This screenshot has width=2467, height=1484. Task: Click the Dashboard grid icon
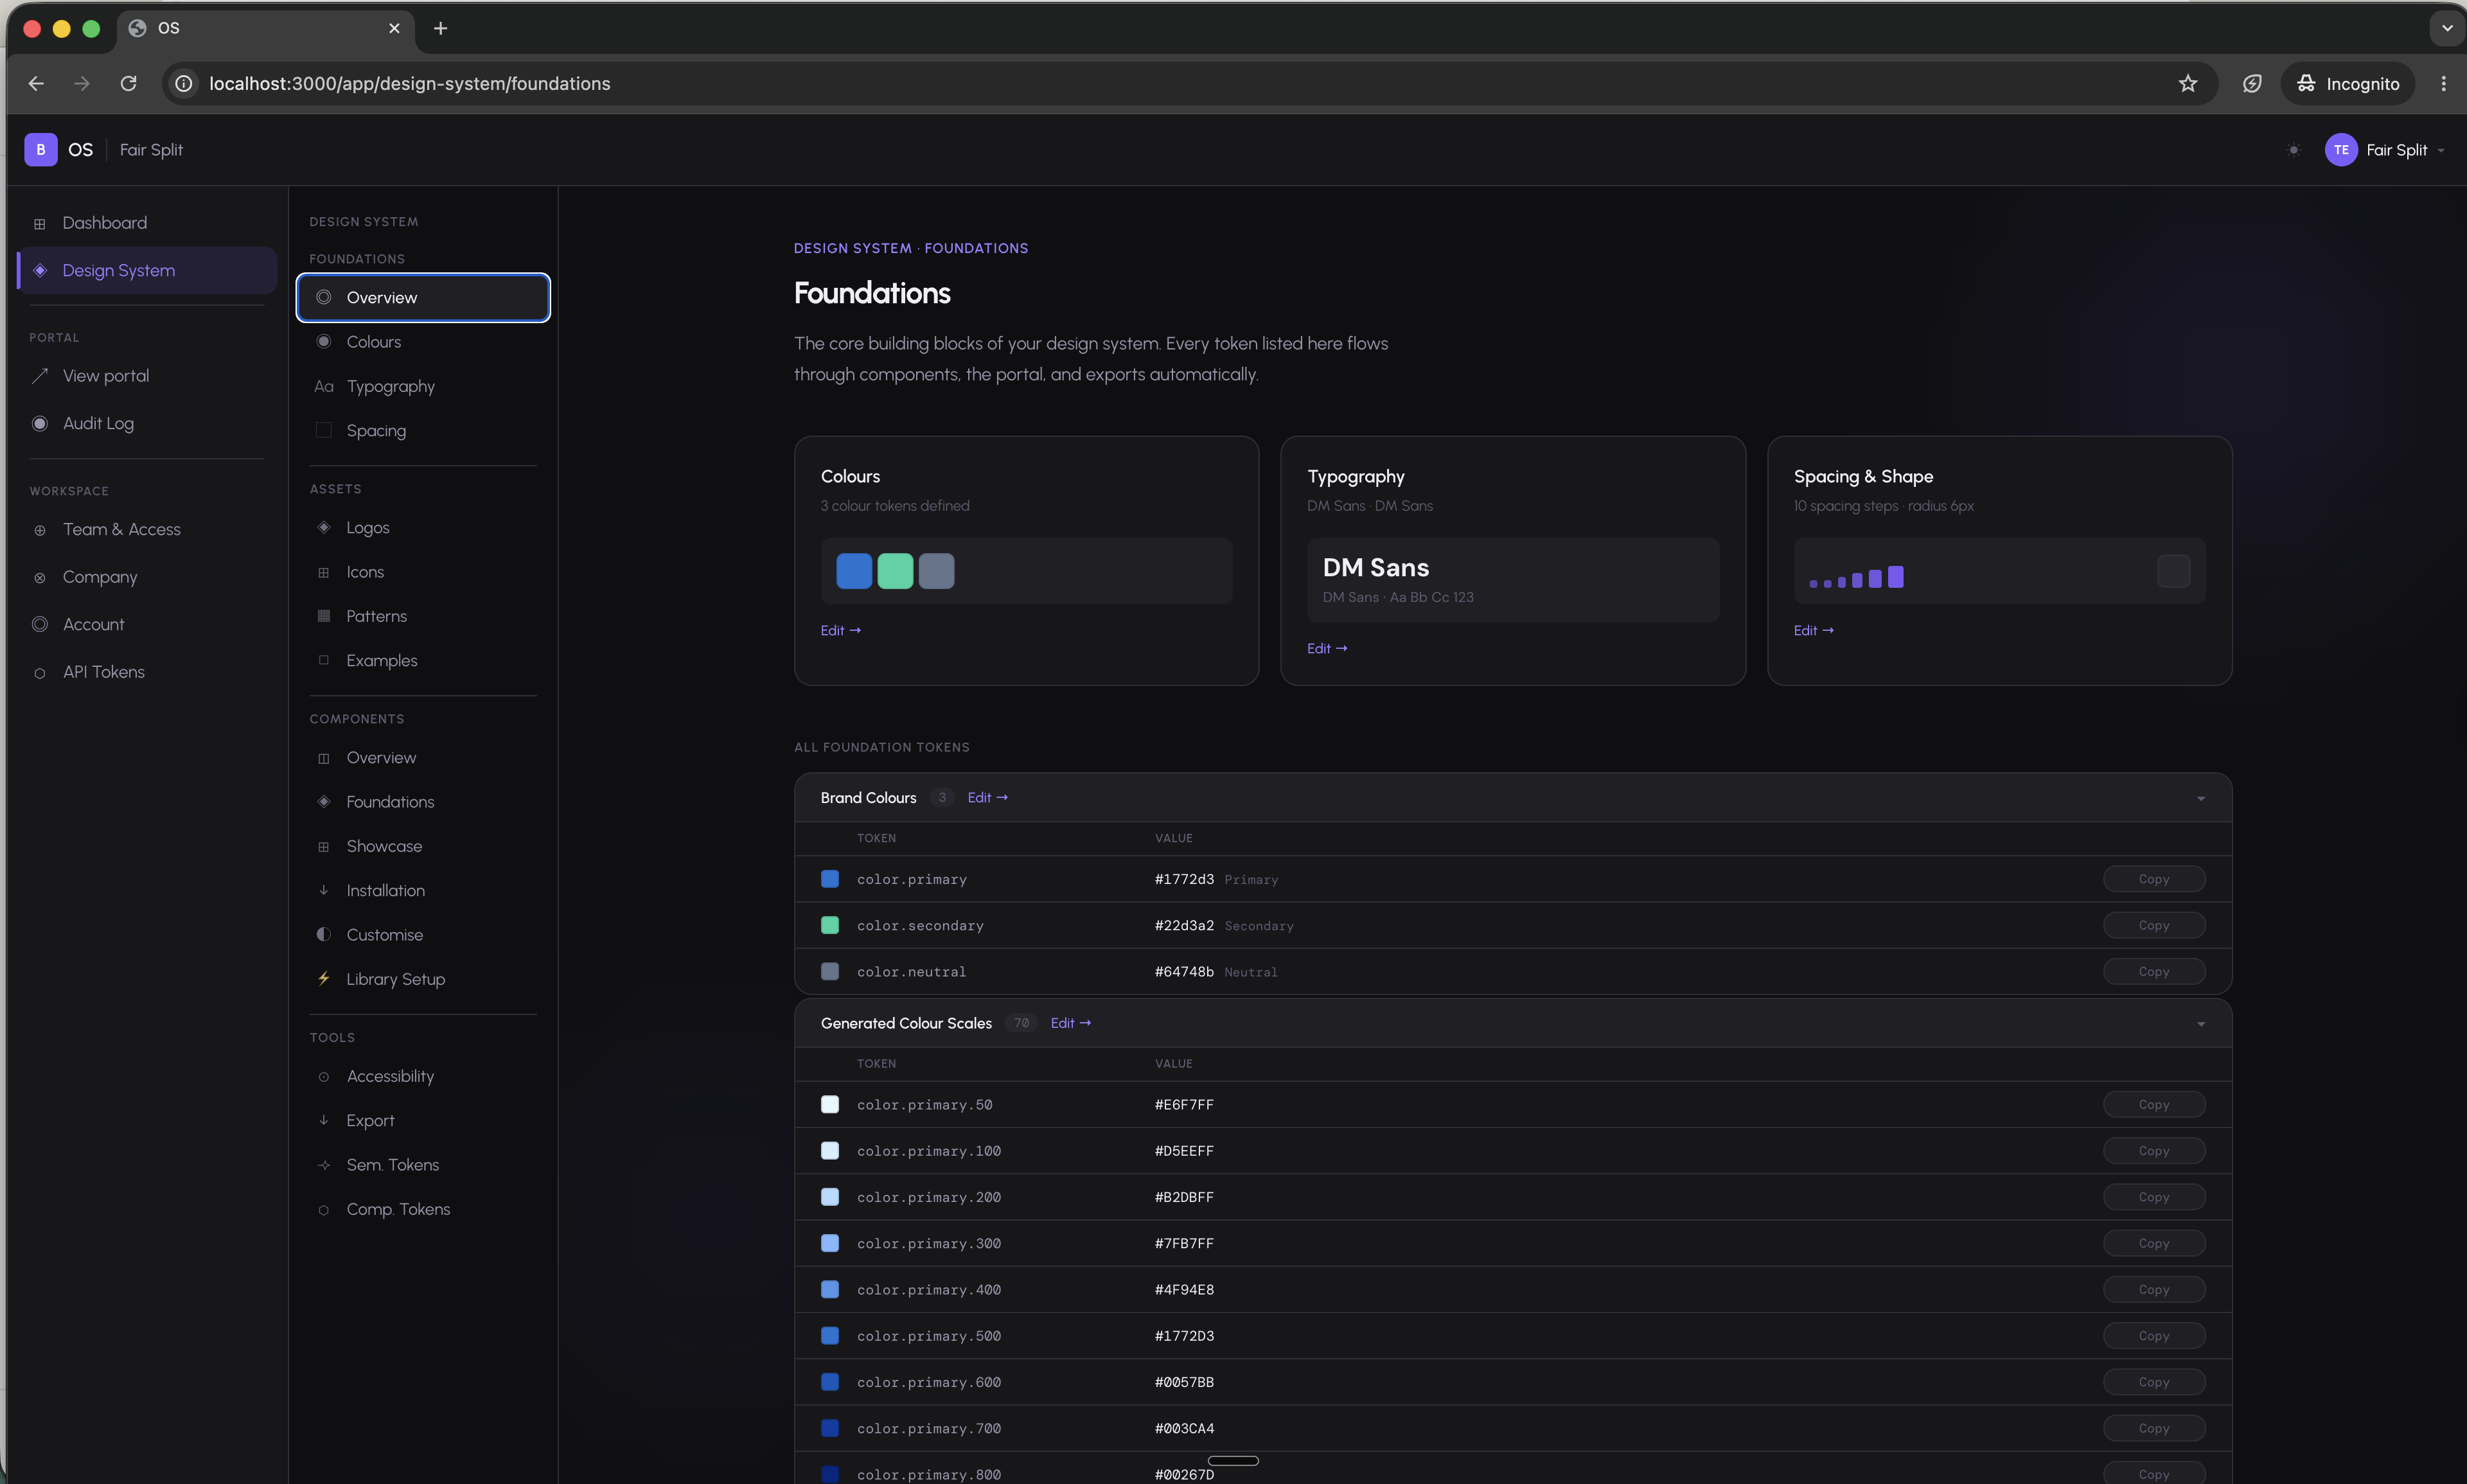(x=40, y=224)
